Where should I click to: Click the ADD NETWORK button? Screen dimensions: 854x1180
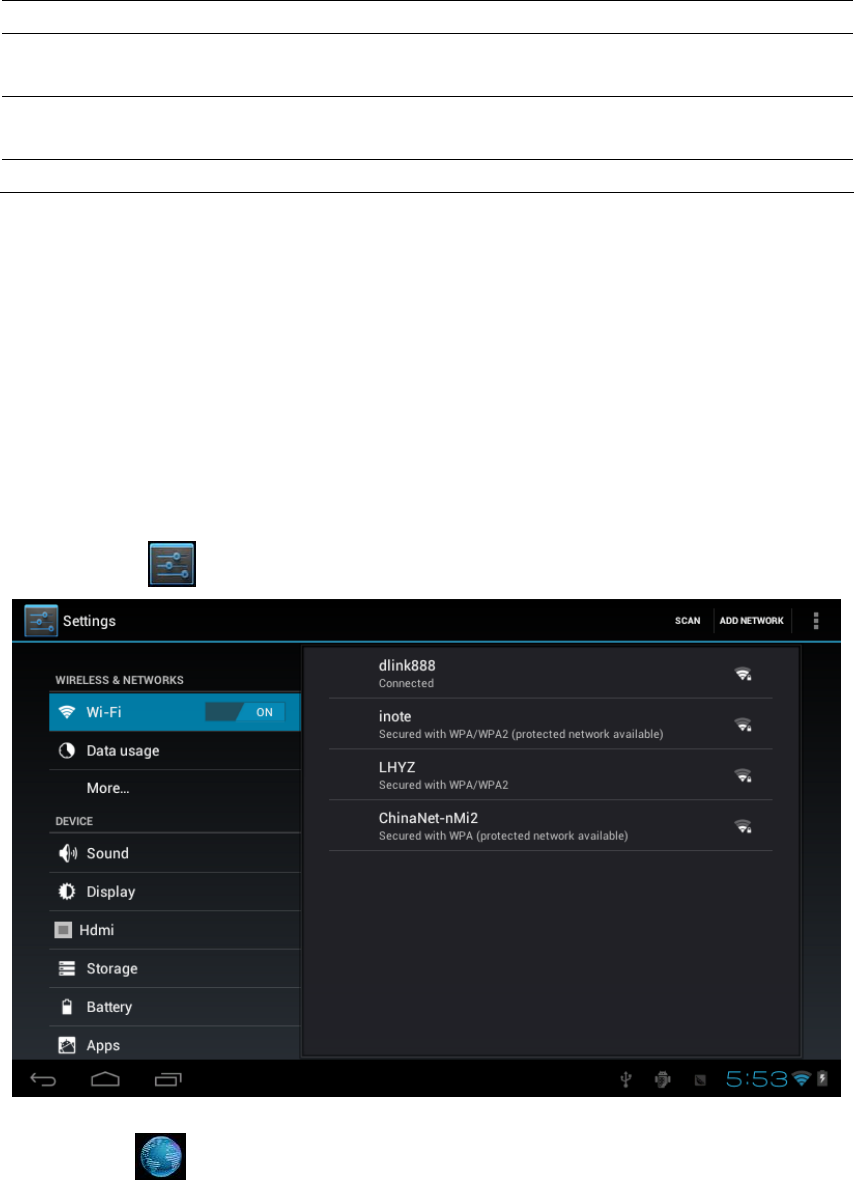751,621
